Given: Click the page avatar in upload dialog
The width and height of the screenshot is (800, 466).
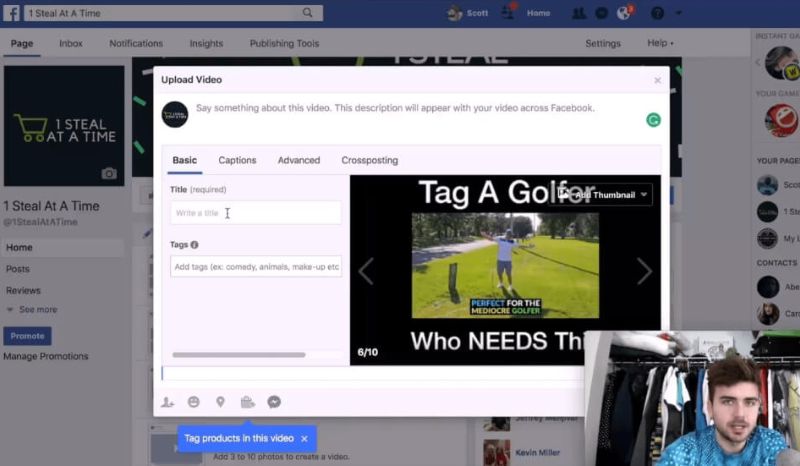Looking at the screenshot, I should 175,114.
